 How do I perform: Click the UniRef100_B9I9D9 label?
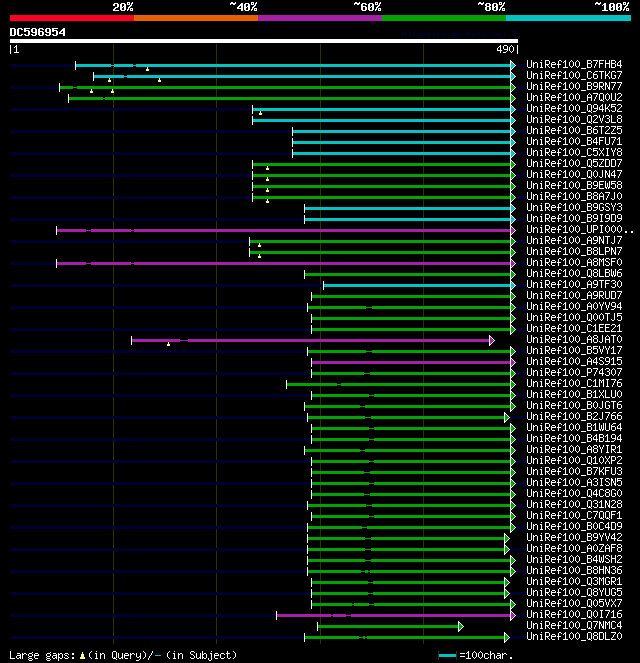pos(574,218)
